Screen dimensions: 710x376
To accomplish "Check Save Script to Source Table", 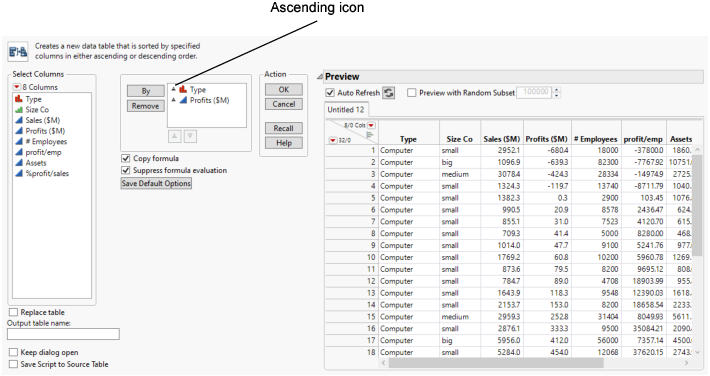I will (14, 364).
